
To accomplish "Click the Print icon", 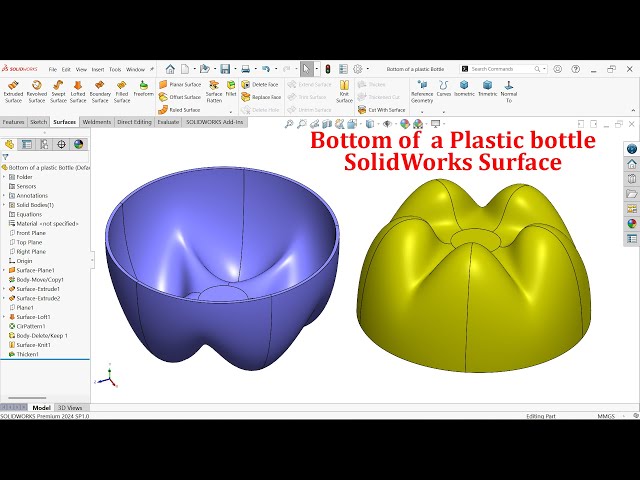I will coord(245,69).
